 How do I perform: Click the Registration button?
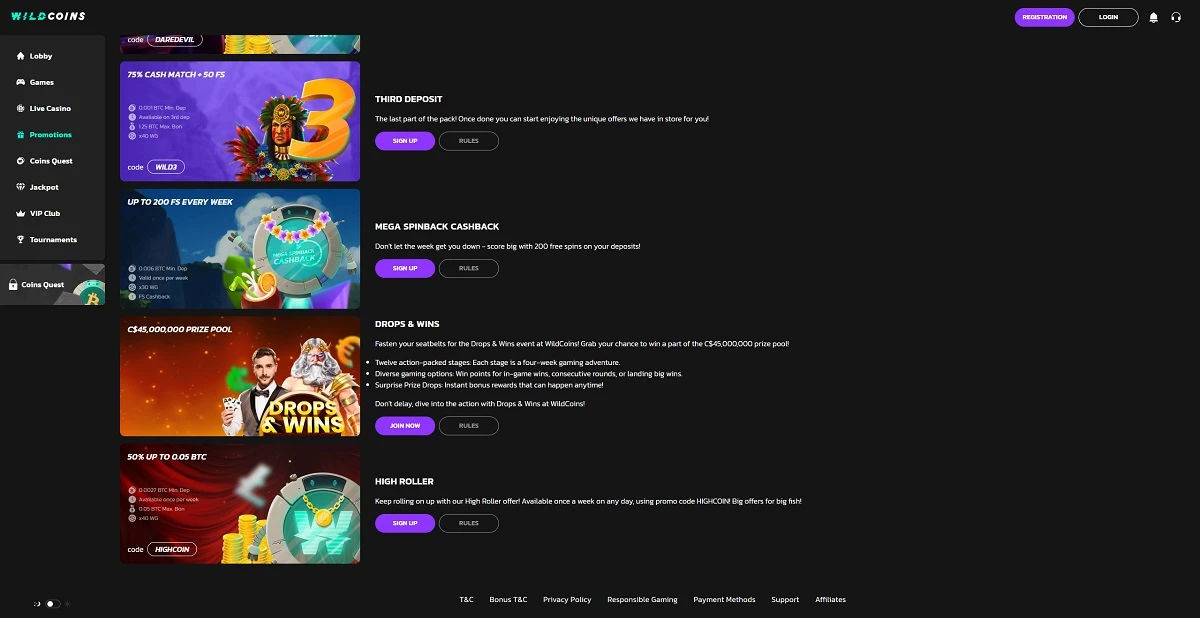[1044, 17]
